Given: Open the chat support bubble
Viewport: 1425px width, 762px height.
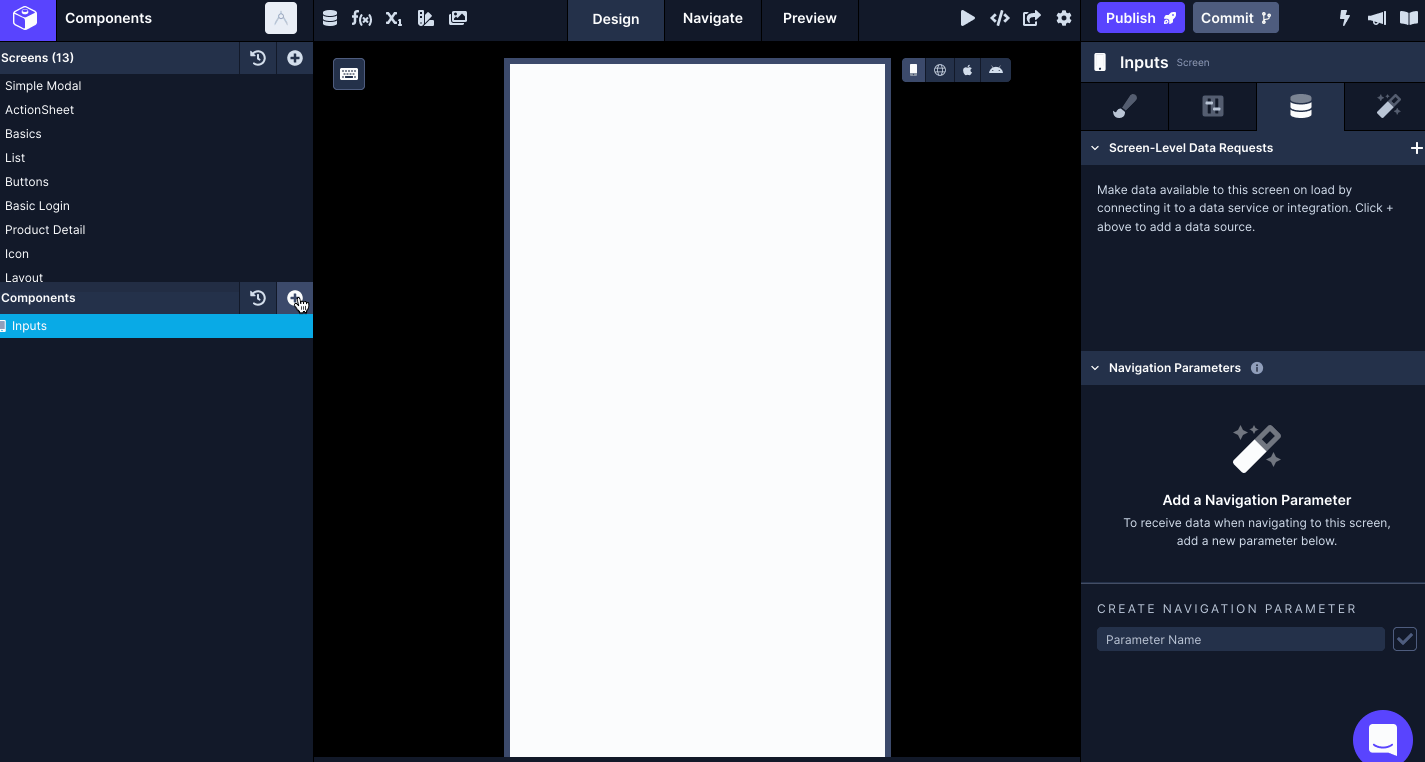Looking at the screenshot, I should click(x=1384, y=740).
